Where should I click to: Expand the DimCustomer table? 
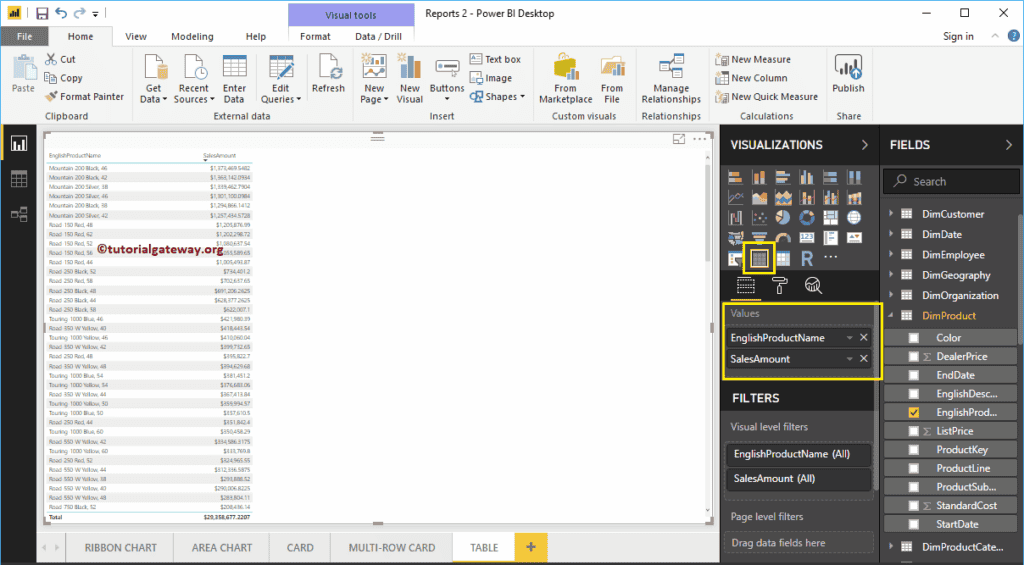[891, 214]
